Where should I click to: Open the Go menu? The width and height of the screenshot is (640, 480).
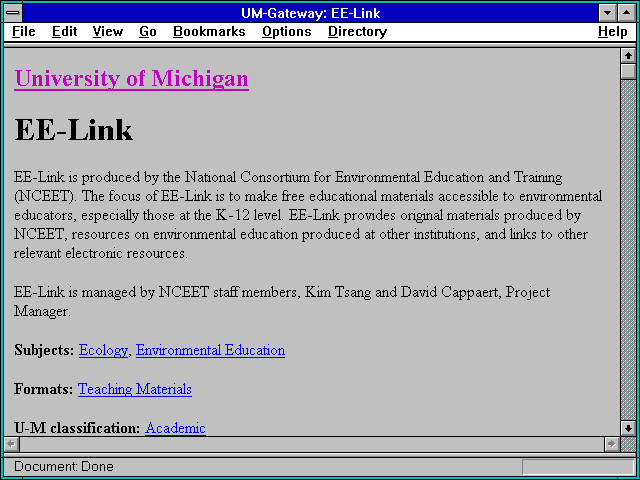(148, 31)
